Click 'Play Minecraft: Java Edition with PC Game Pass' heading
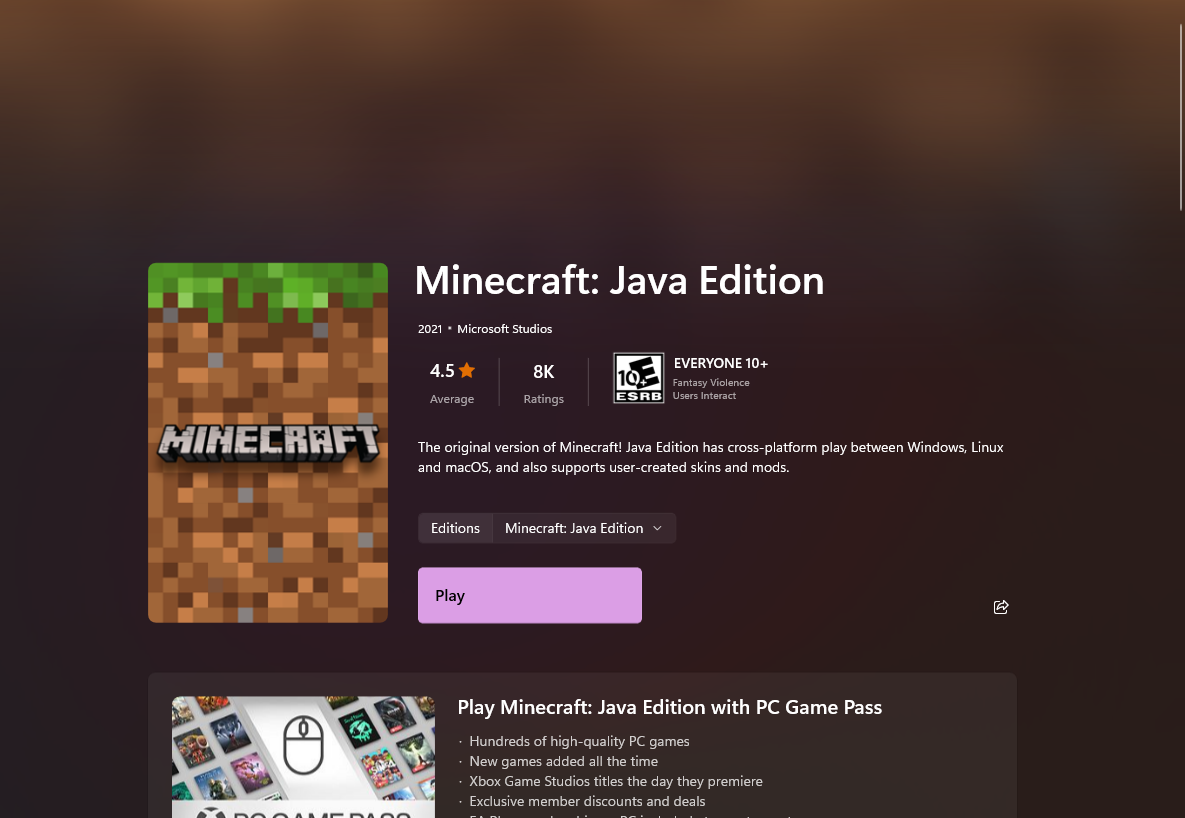Image resolution: width=1185 pixels, height=818 pixels. pyautogui.click(x=670, y=707)
